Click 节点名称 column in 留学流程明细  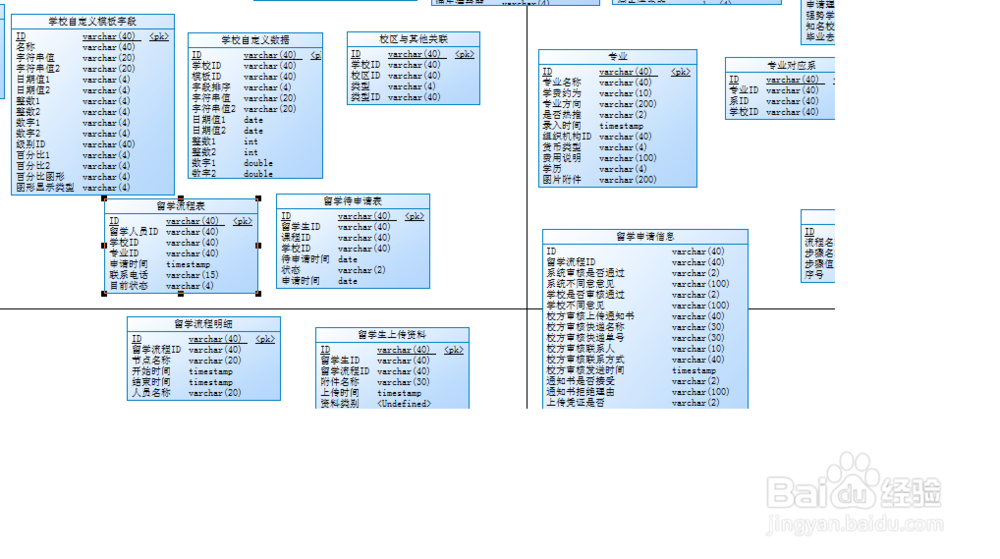151,360
